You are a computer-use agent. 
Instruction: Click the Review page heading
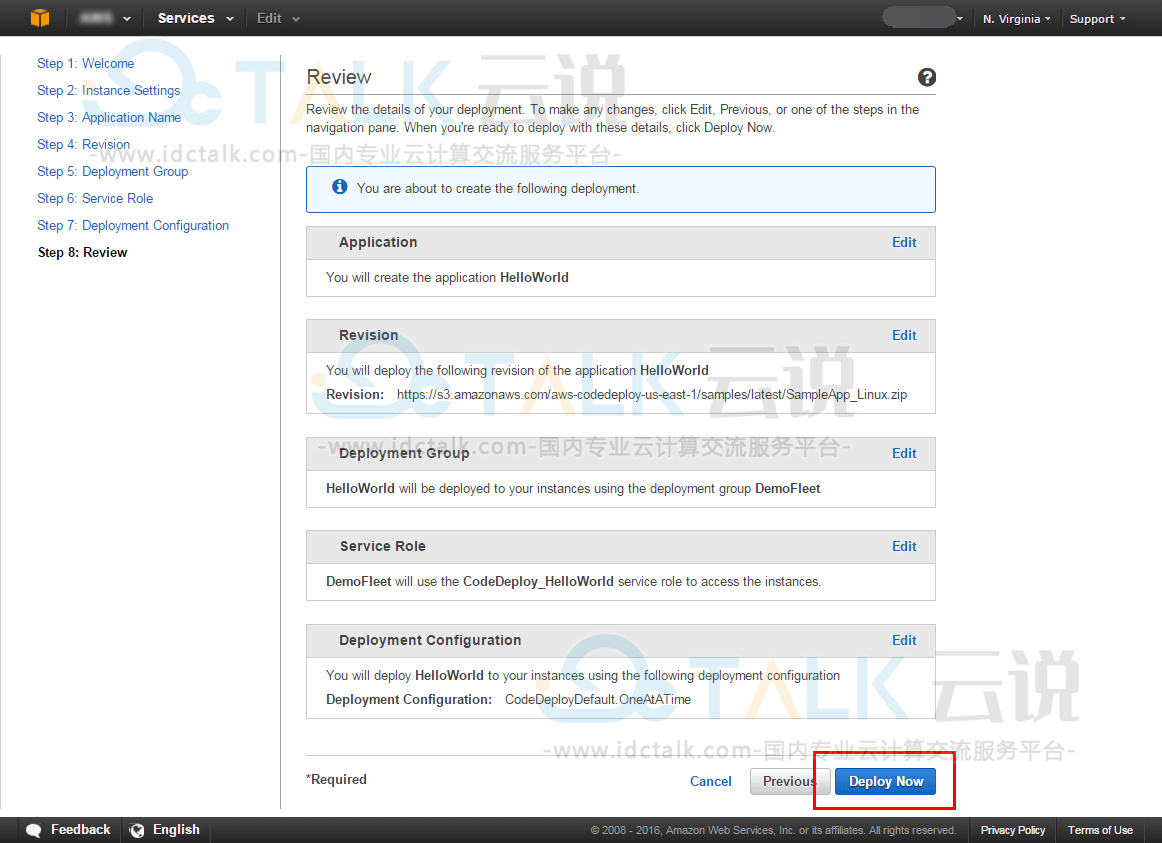click(x=339, y=77)
